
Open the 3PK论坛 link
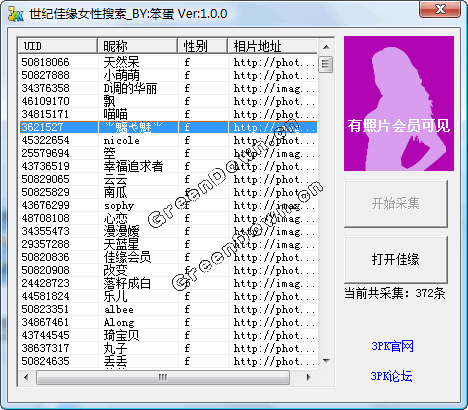click(391, 376)
